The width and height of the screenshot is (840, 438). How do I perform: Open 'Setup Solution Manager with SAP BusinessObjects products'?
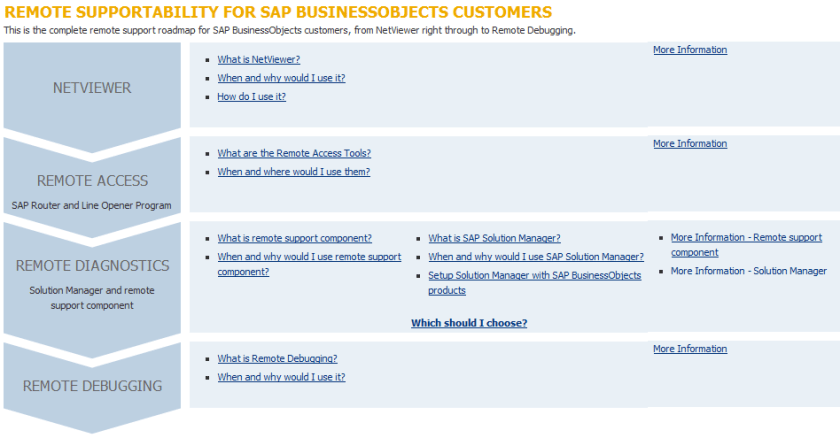(534, 276)
